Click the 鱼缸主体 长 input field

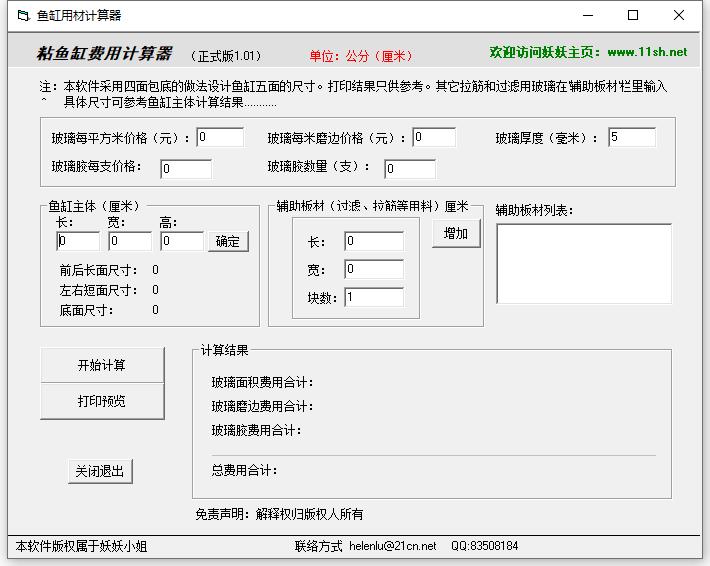tap(78, 241)
